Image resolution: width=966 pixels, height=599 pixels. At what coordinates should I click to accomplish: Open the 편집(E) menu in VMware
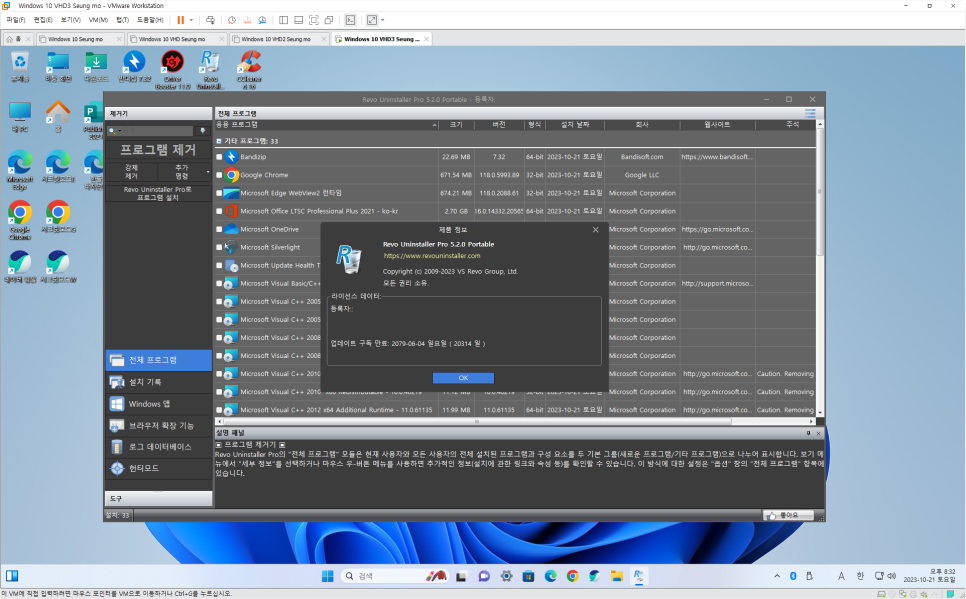tap(43, 20)
